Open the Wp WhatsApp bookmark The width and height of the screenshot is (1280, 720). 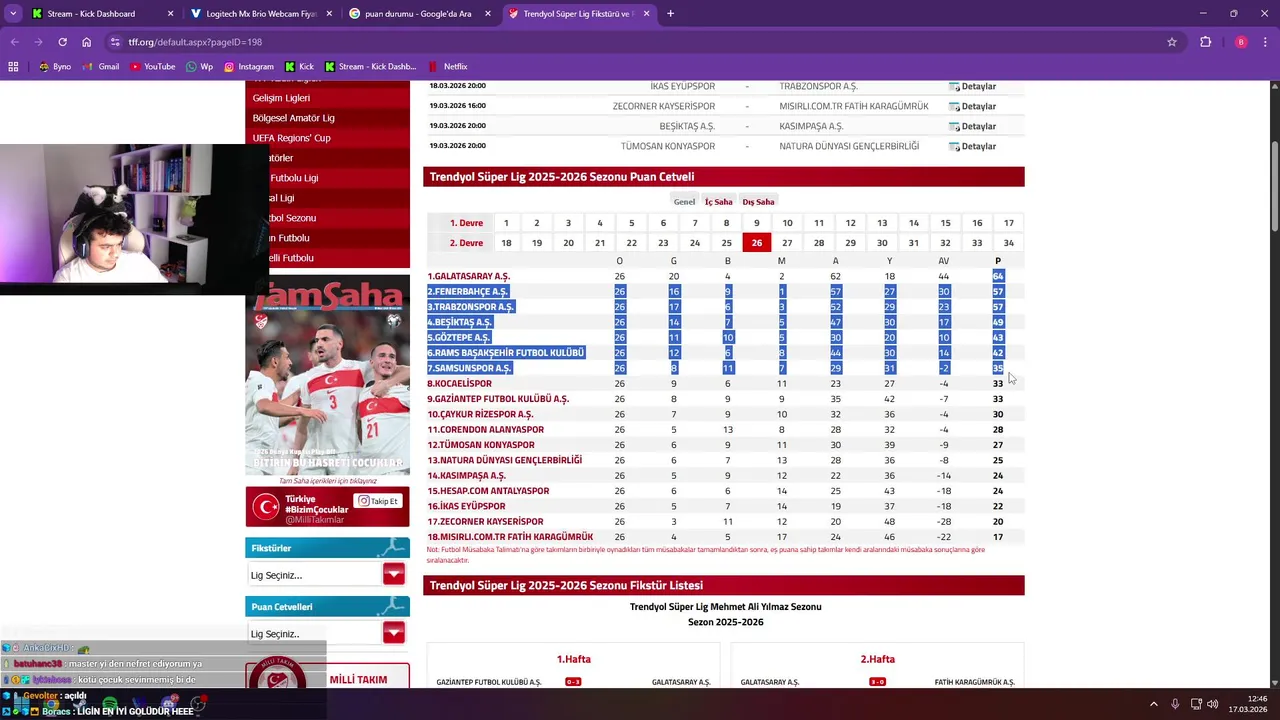click(x=199, y=66)
